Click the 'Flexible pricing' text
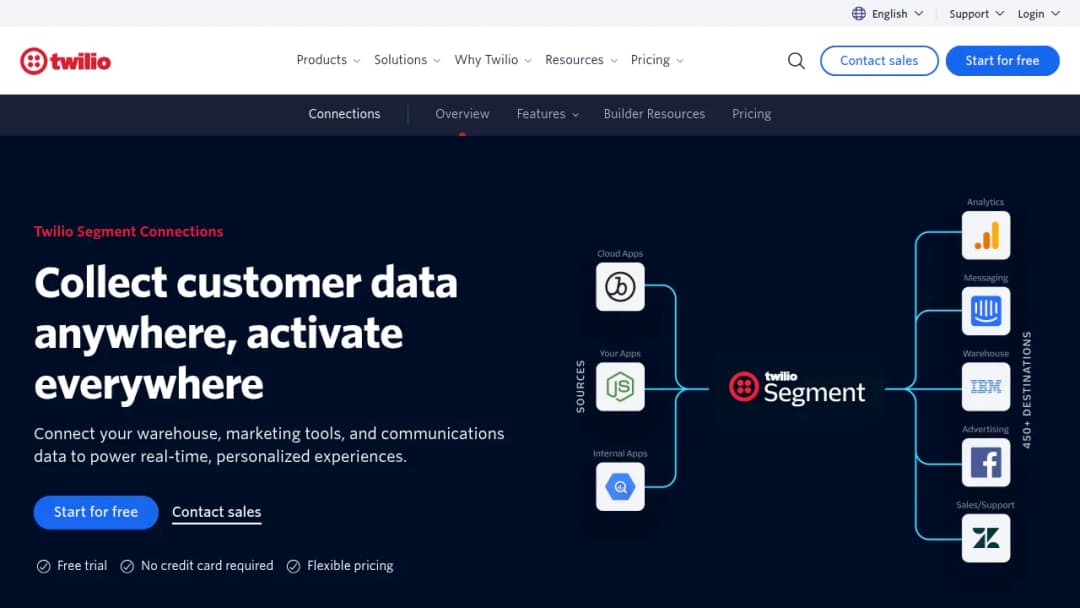The image size is (1080, 608). coord(350,566)
